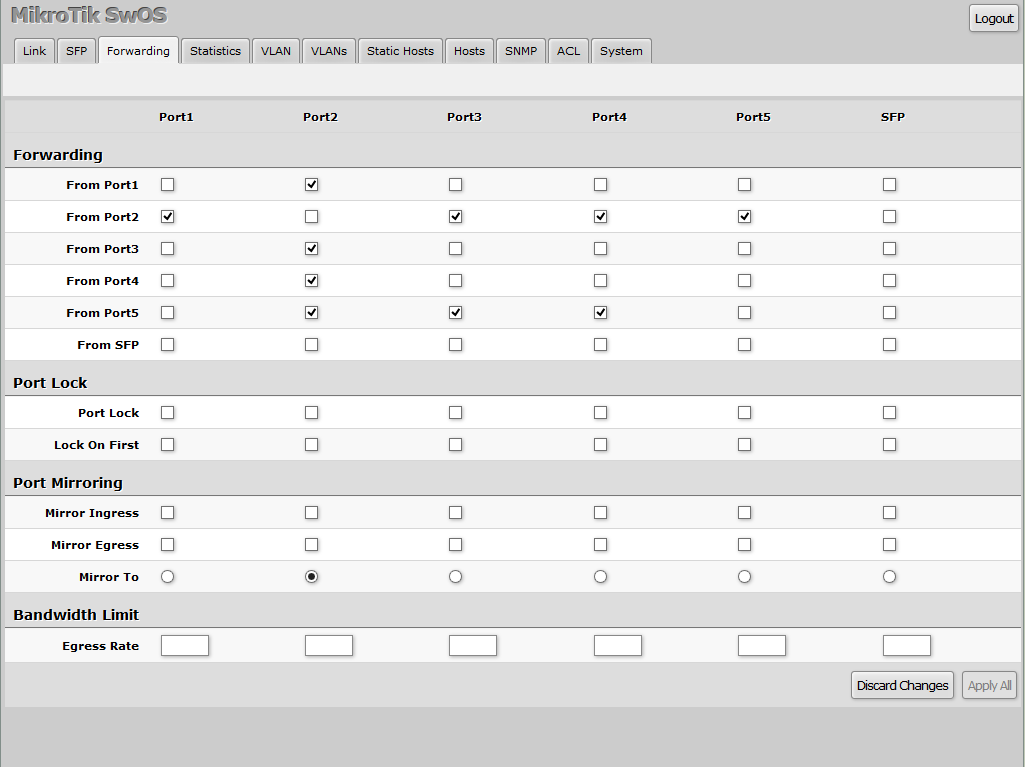
Task: Set Mirror To SFP radio
Action: (x=890, y=577)
